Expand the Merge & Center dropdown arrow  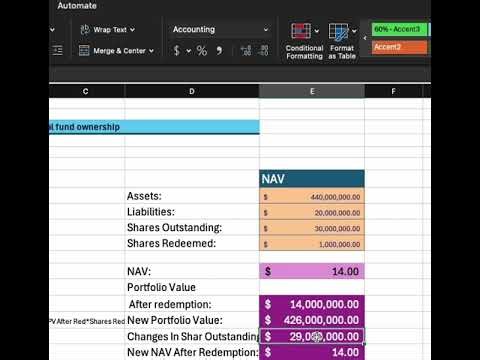pos(151,51)
